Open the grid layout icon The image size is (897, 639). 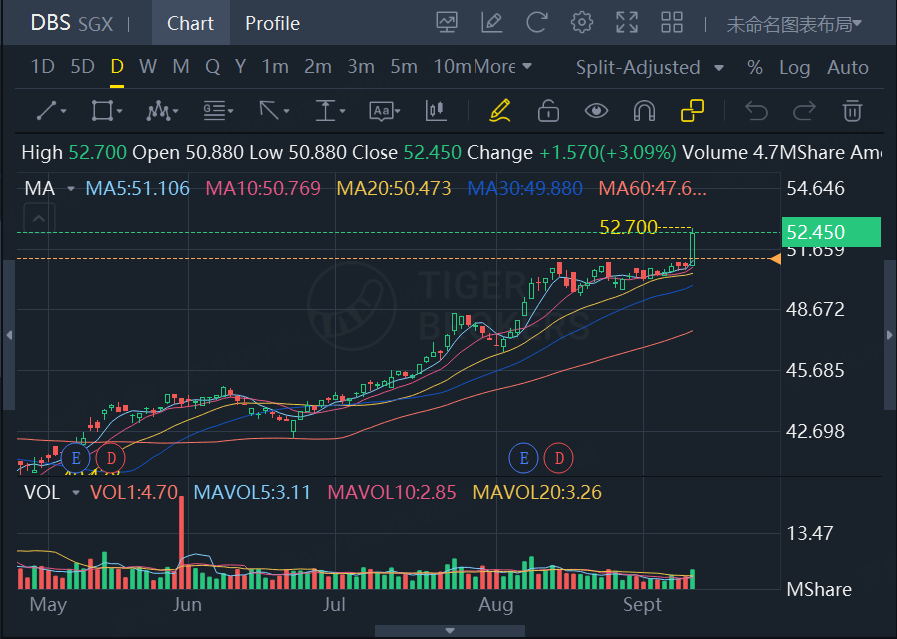[x=672, y=23]
